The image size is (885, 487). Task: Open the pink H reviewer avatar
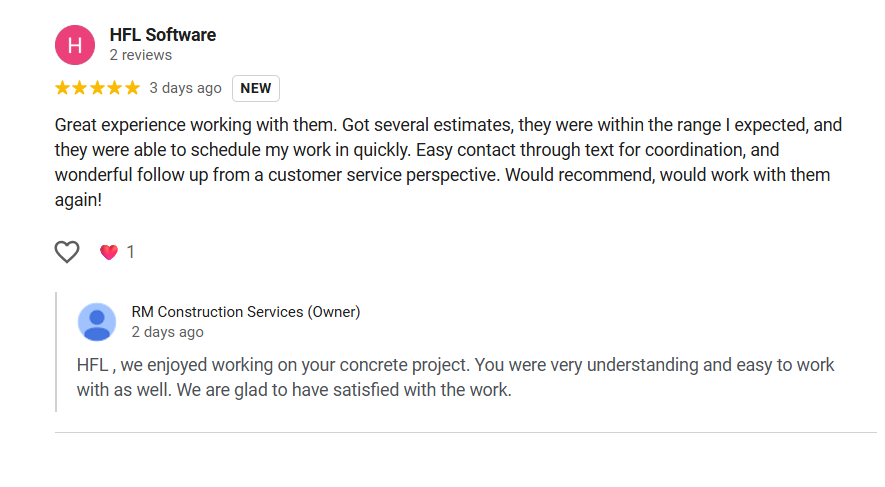coord(75,44)
